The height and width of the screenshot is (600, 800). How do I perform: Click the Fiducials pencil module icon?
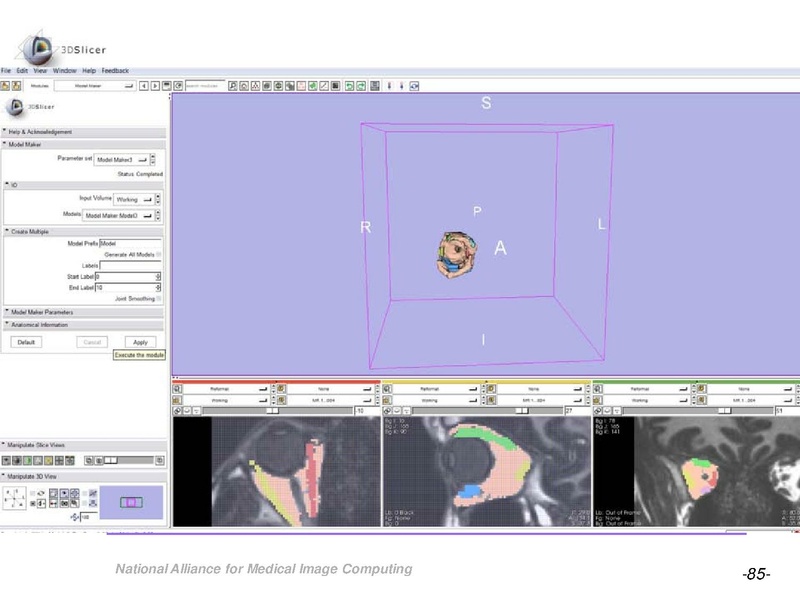(x=323, y=86)
